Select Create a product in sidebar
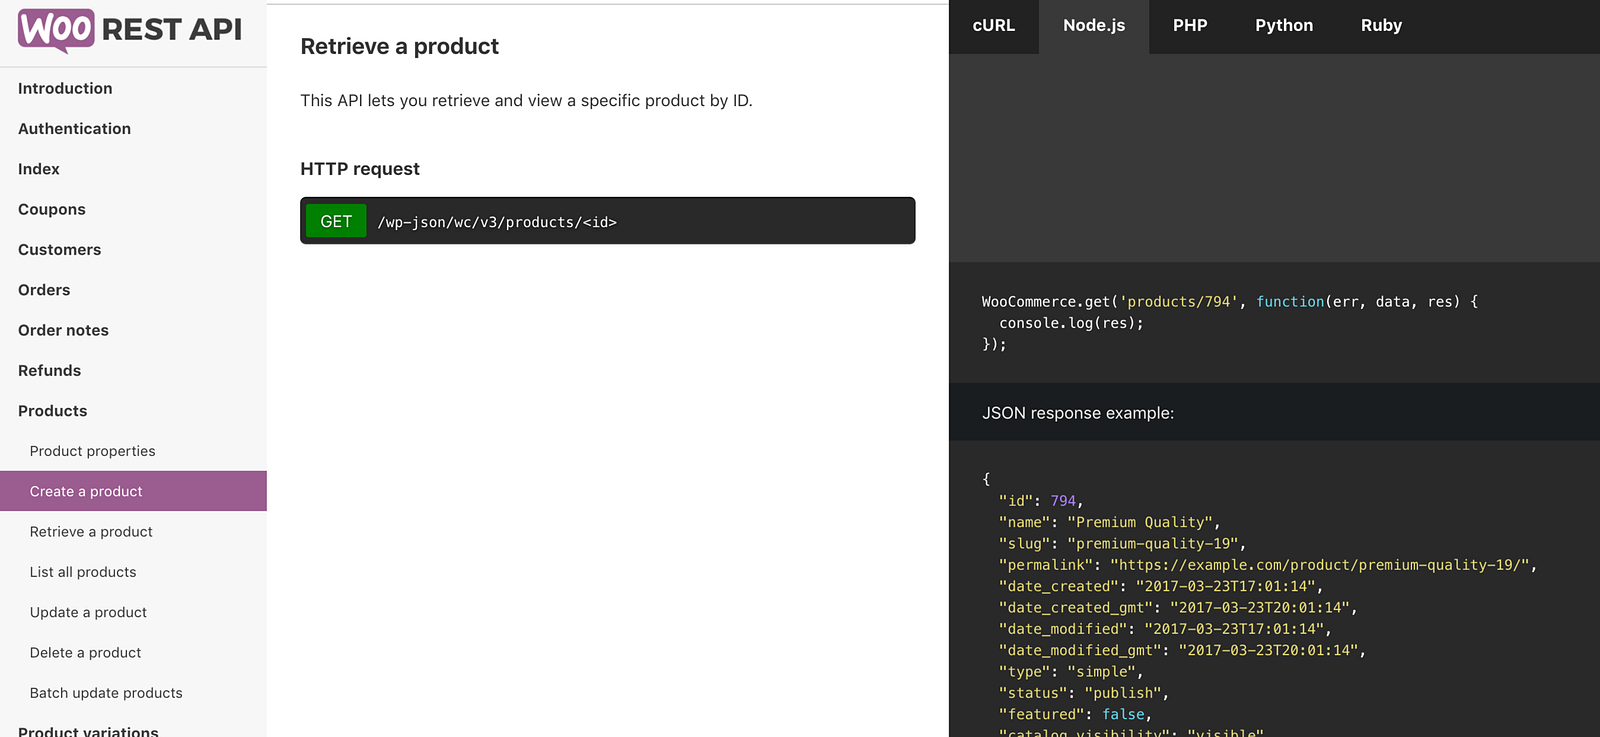The width and height of the screenshot is (1600, 737). (x=86, y=492)
